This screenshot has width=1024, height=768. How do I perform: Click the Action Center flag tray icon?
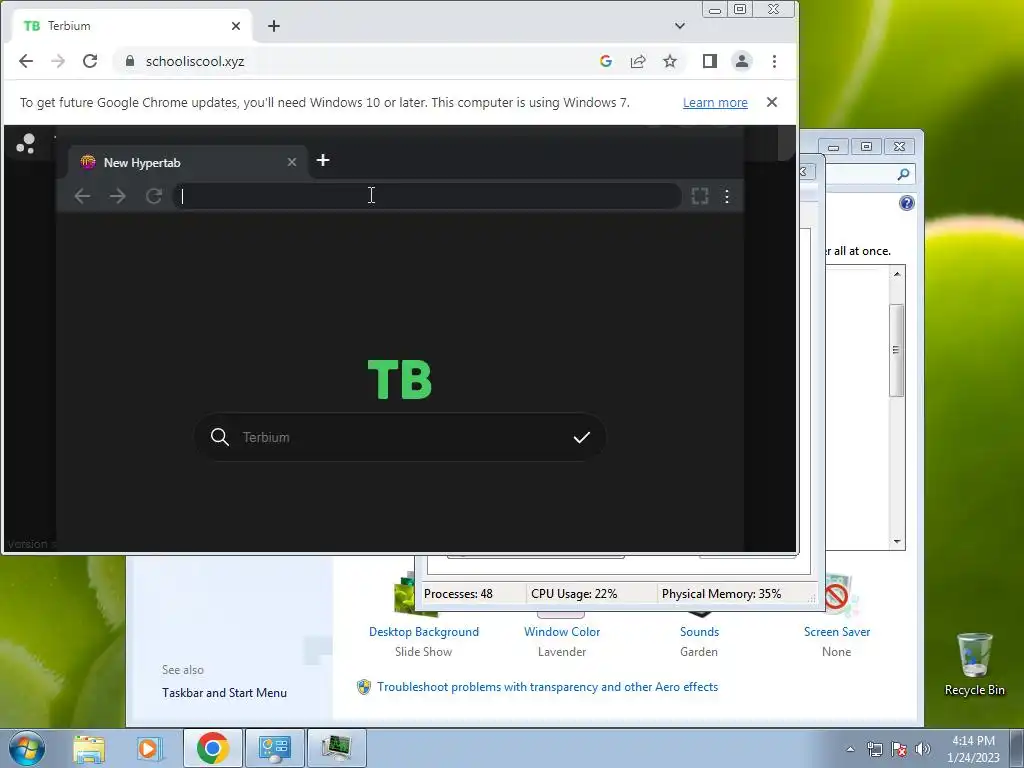pos(899,749)
